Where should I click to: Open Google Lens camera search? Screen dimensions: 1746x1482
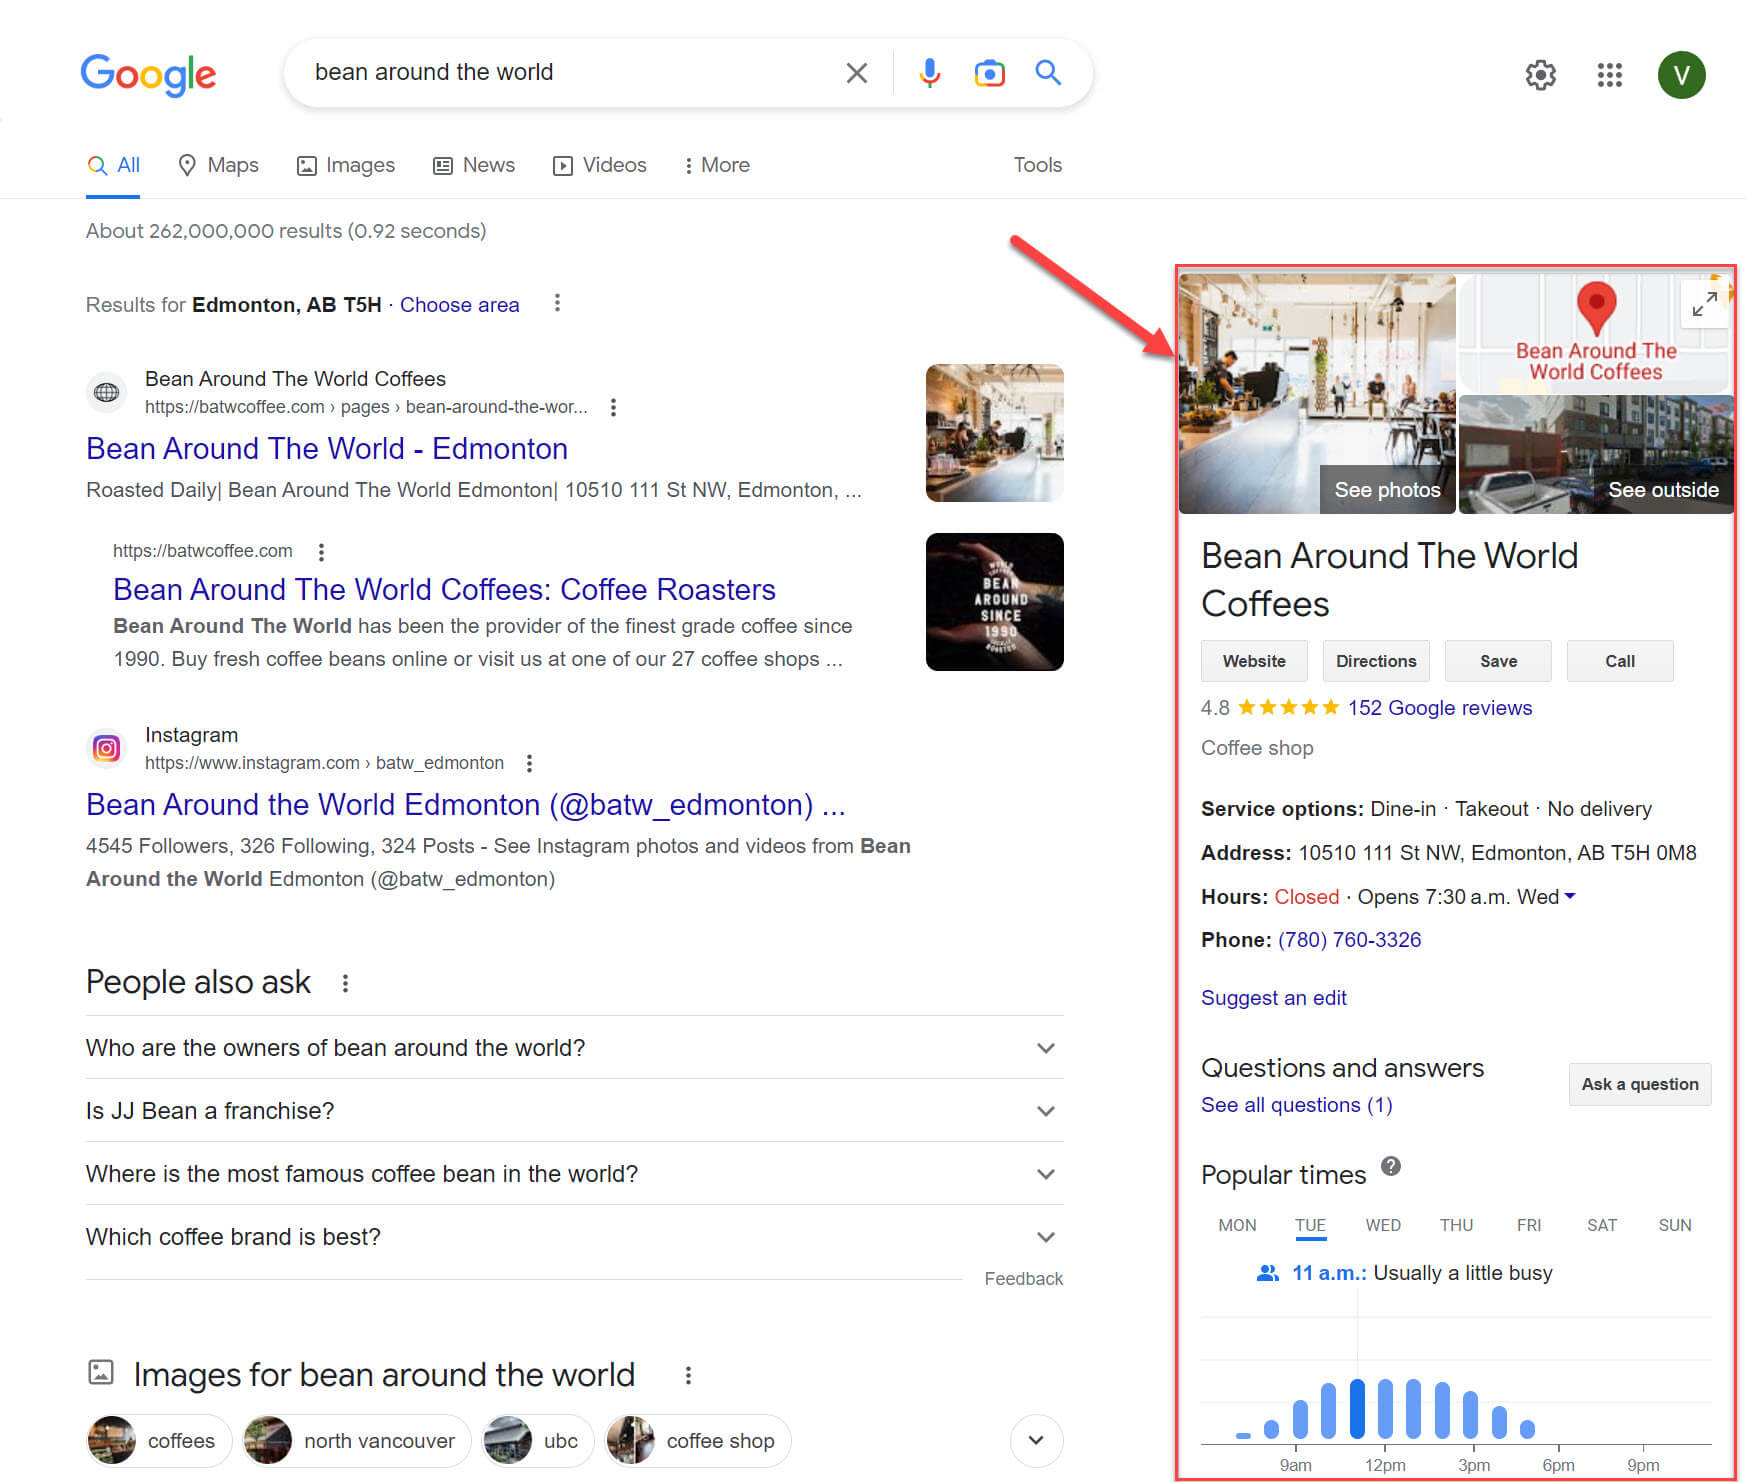click(x=989, y=73)
